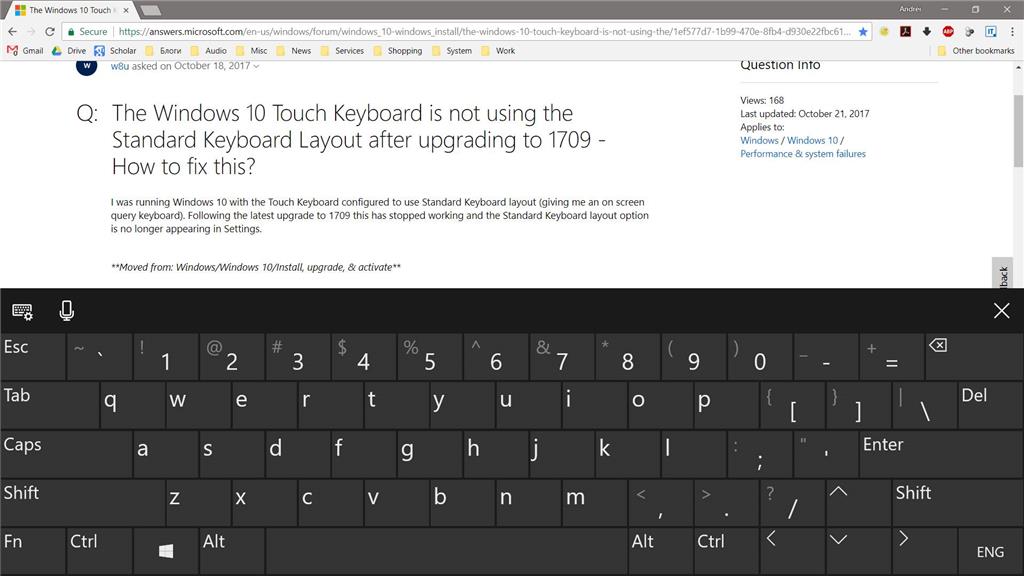The image size is (1024, 576).
Task: Close the Windows 10 Touch tab
Action: click(x=126, y=10)
